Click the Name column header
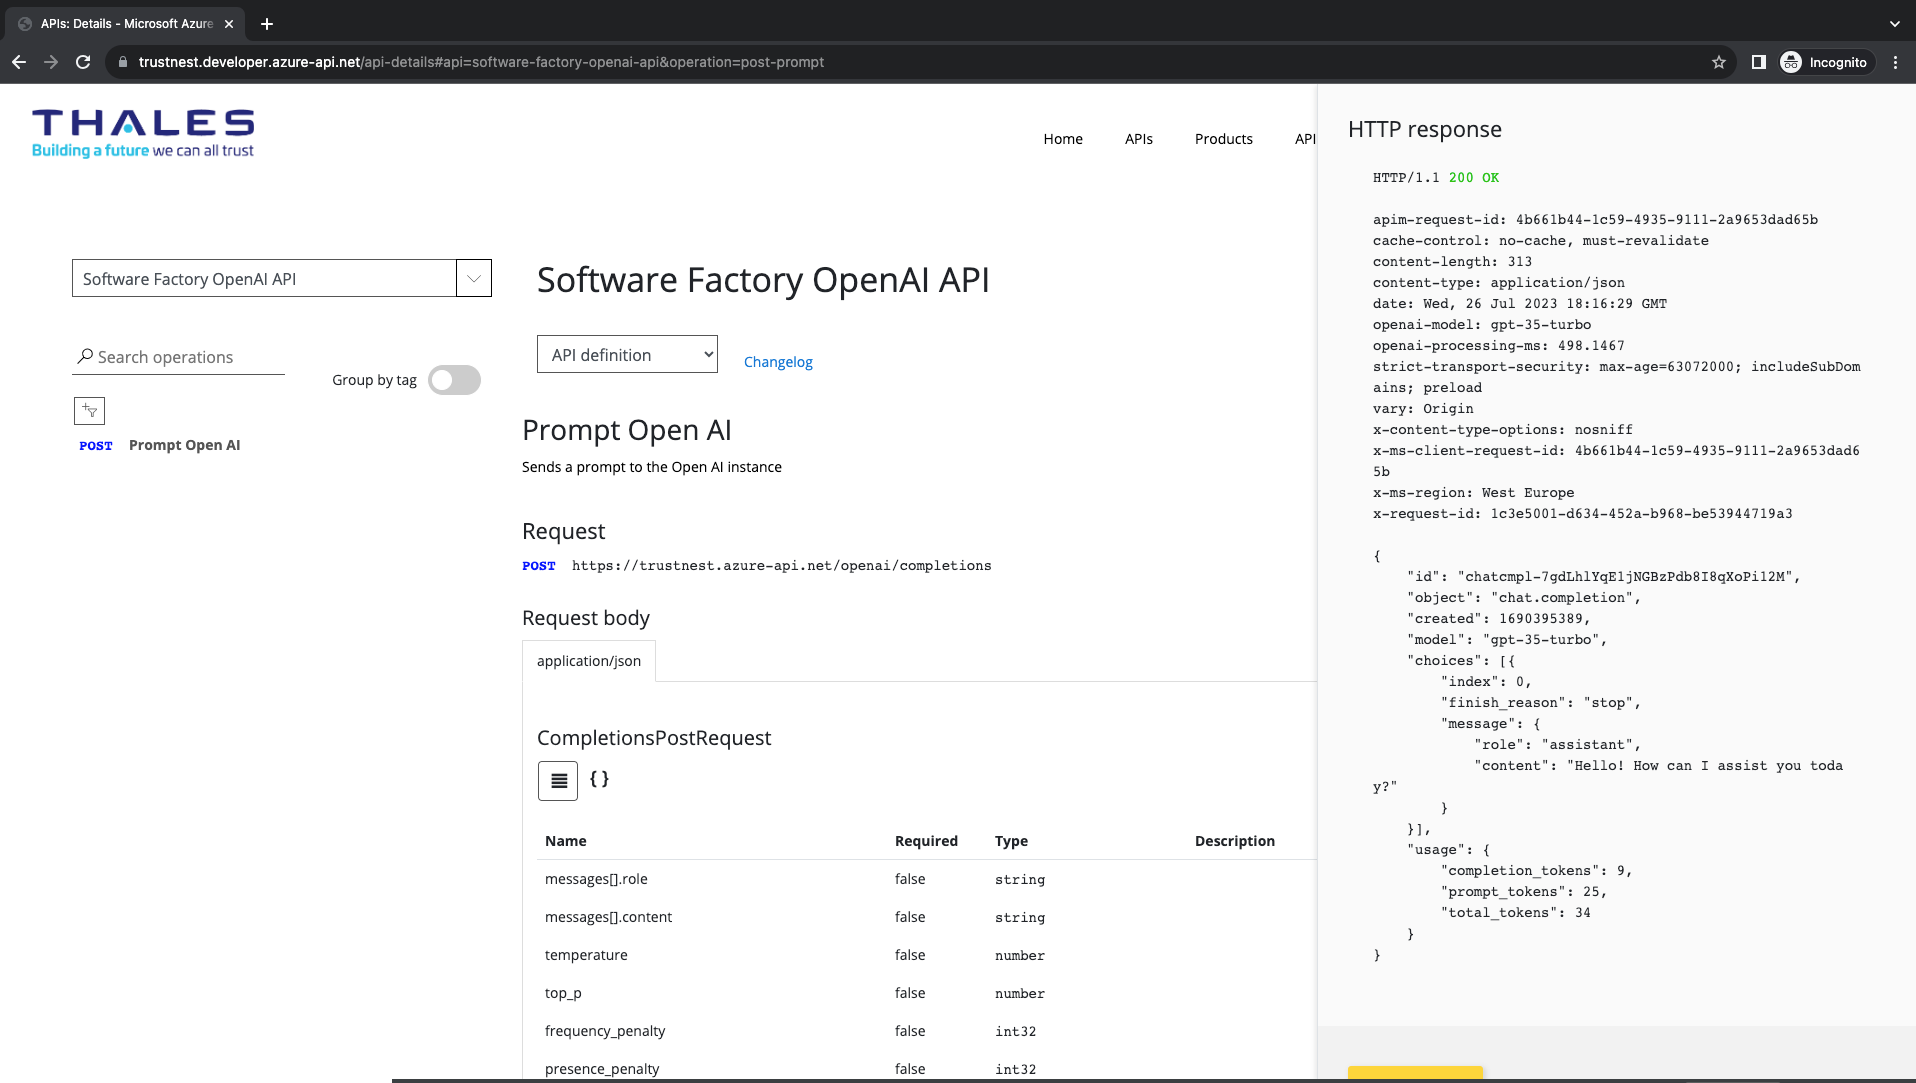Screen dimensions: 1916x1083 coord(566,841)
